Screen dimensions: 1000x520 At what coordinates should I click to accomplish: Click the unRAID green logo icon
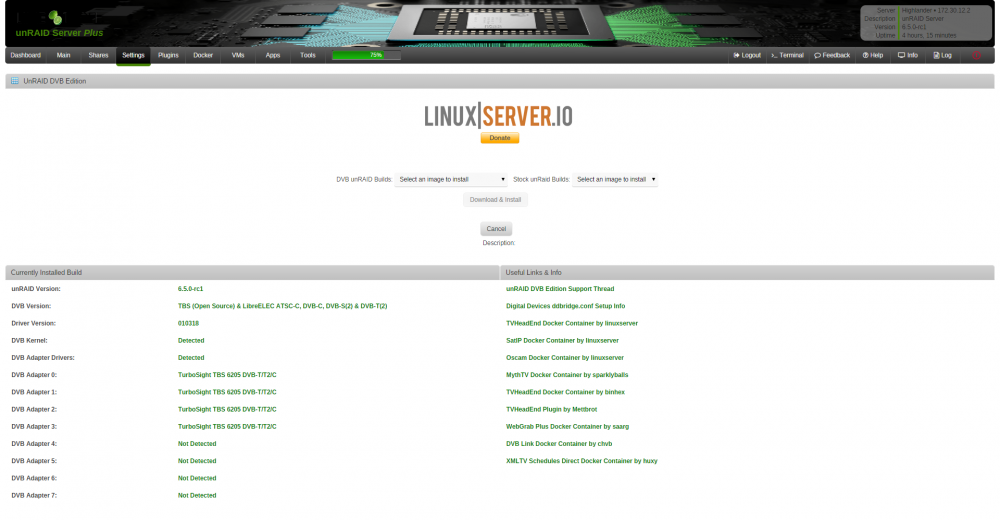55,18
